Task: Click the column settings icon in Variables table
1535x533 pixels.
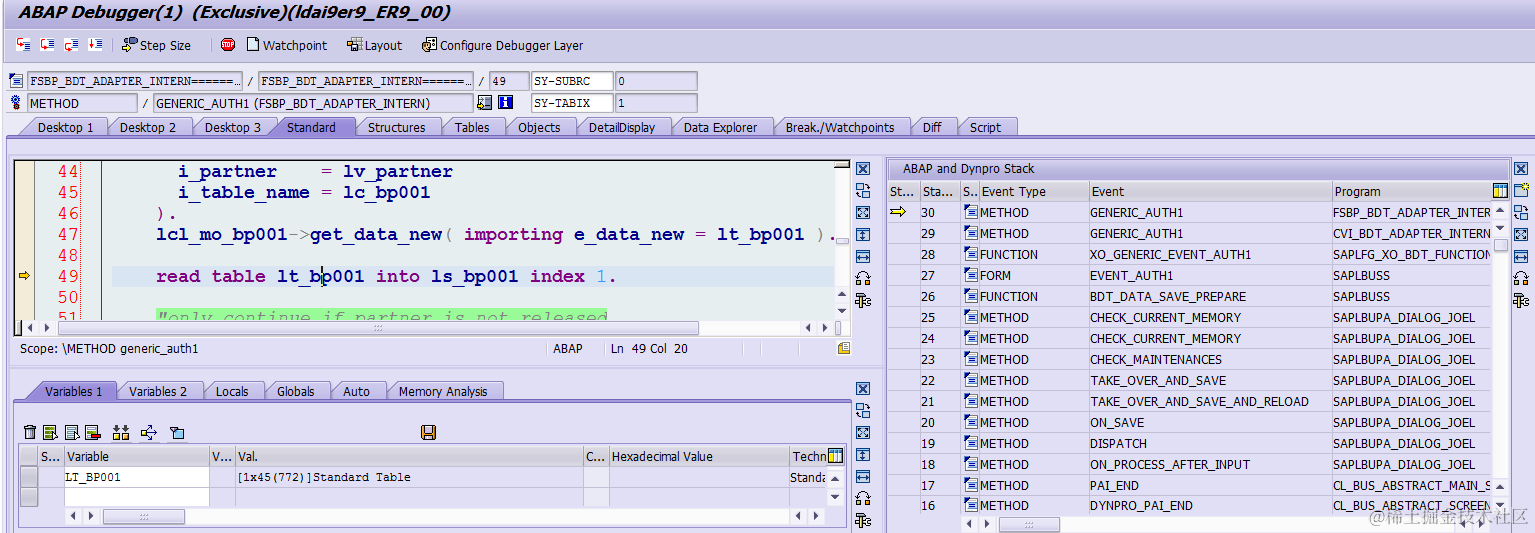Action: [835, 456]
